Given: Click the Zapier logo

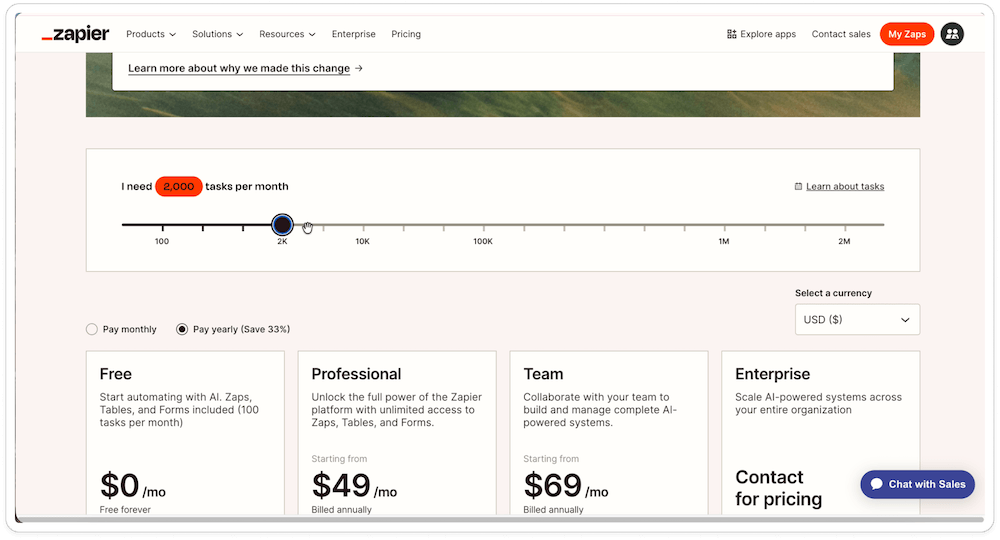Looking at the screenshot, I should pos(75,34).
